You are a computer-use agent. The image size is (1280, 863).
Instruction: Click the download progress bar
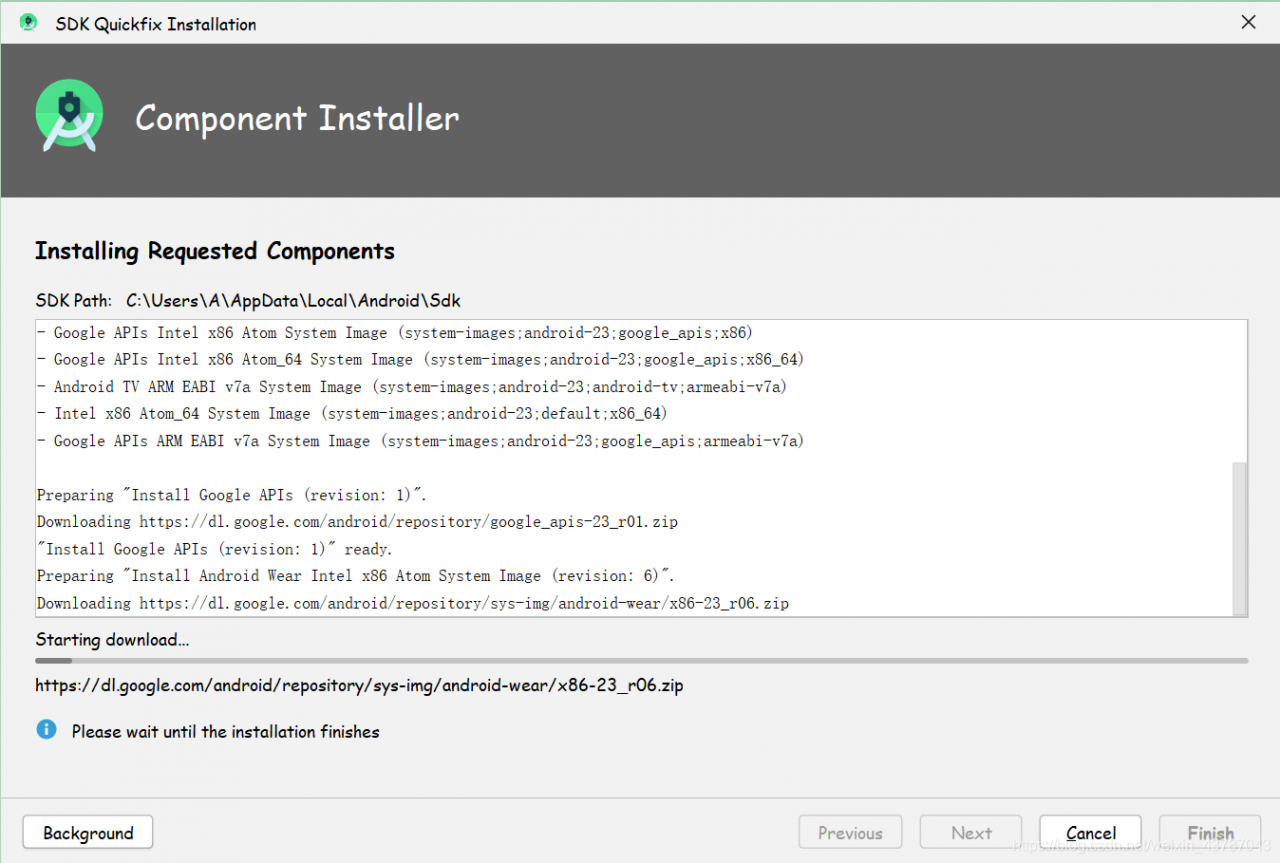coord(640,660)
